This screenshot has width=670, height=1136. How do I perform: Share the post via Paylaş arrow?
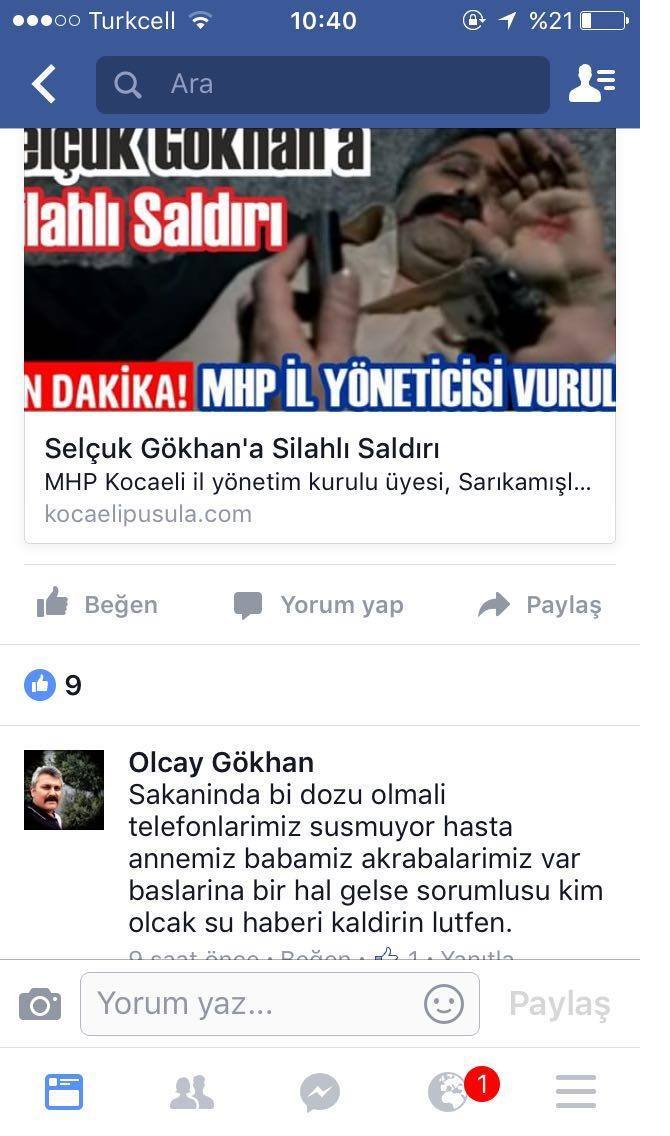point(540,604)
